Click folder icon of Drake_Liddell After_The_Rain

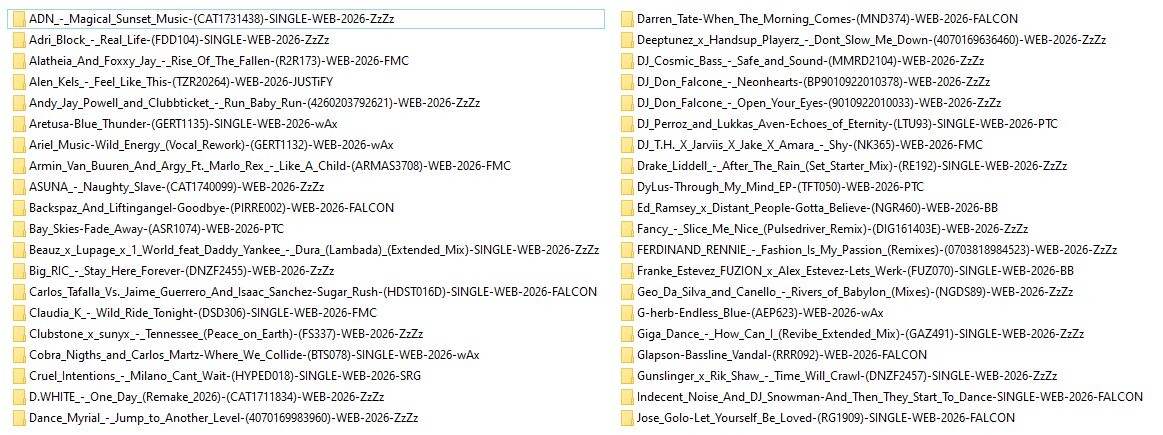pyautogui.click(x=627, y=166)
